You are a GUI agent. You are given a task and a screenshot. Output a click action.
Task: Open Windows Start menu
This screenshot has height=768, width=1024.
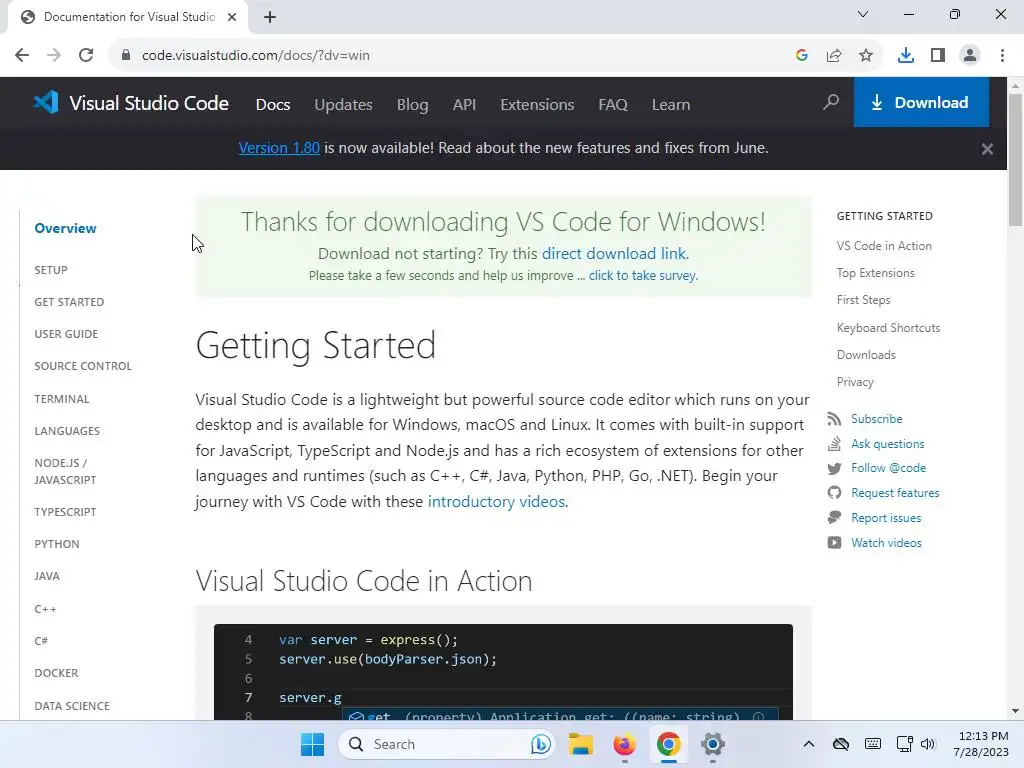coord(312,744)
